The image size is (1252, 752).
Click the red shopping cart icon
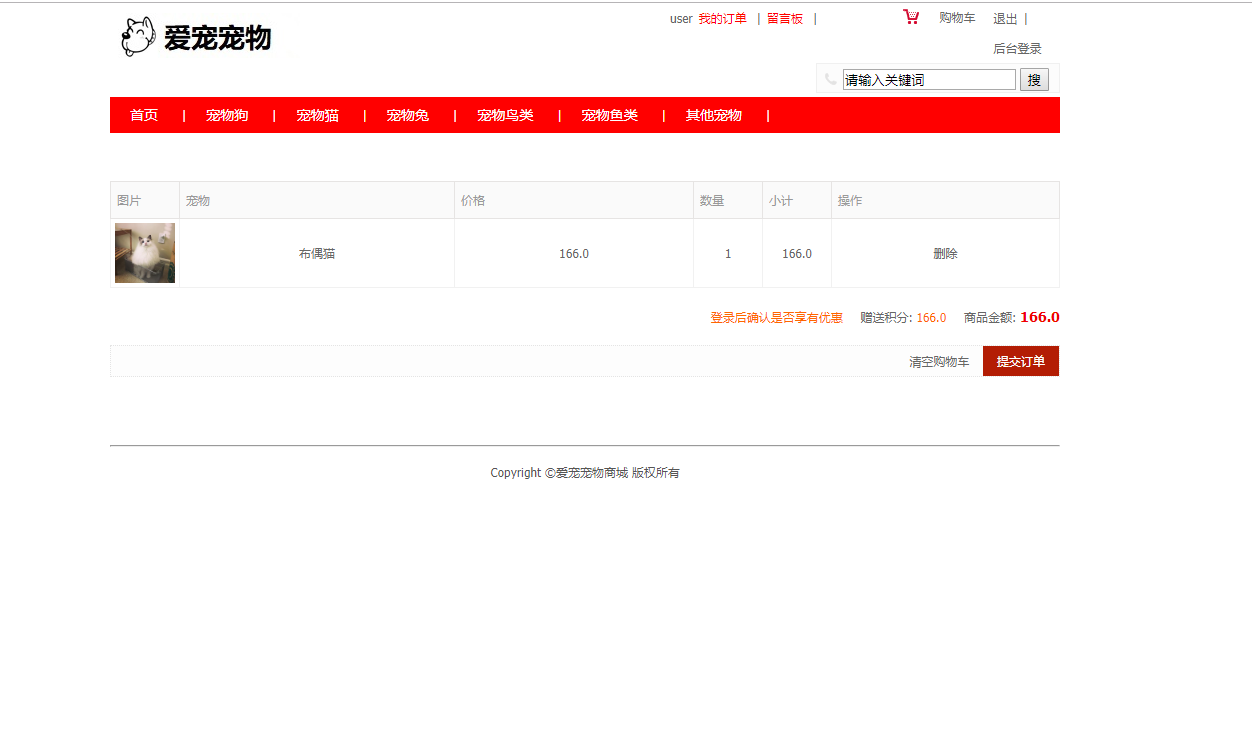tap(910, 16)
